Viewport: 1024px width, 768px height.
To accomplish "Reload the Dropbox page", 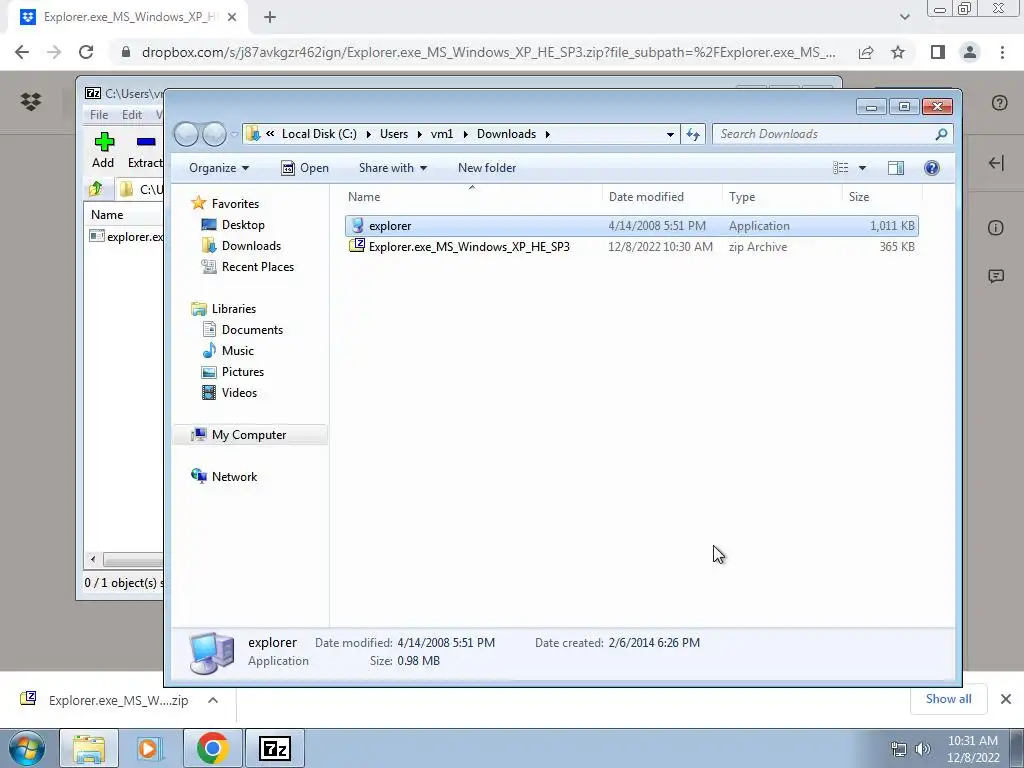I will coord(86,52).
